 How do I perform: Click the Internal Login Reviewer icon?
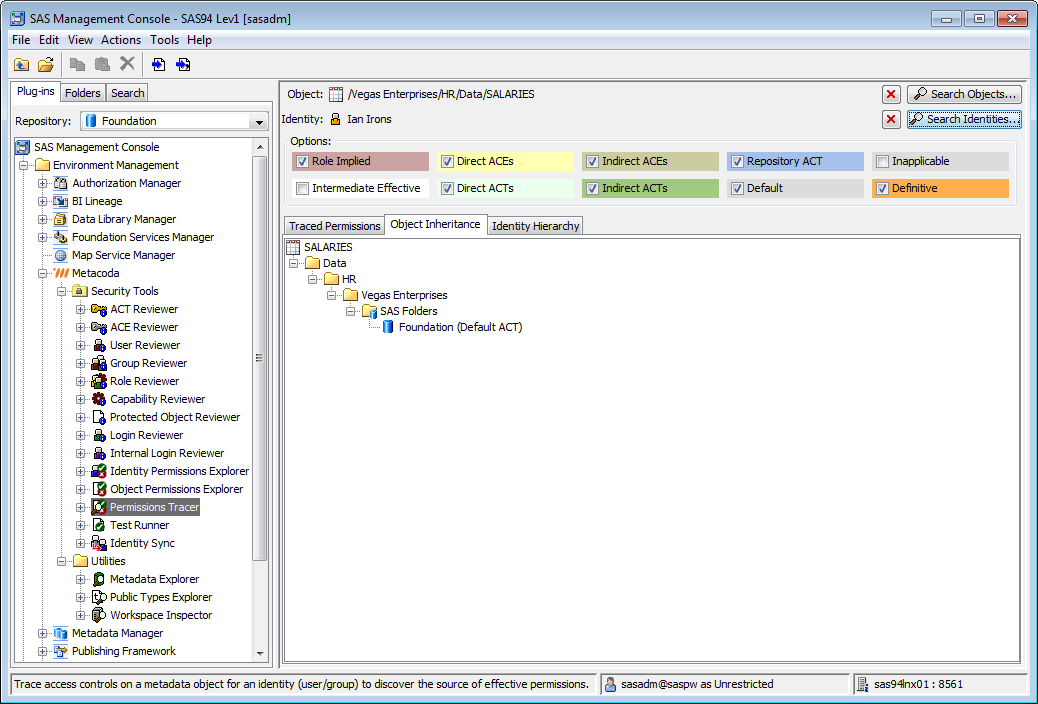99,453
